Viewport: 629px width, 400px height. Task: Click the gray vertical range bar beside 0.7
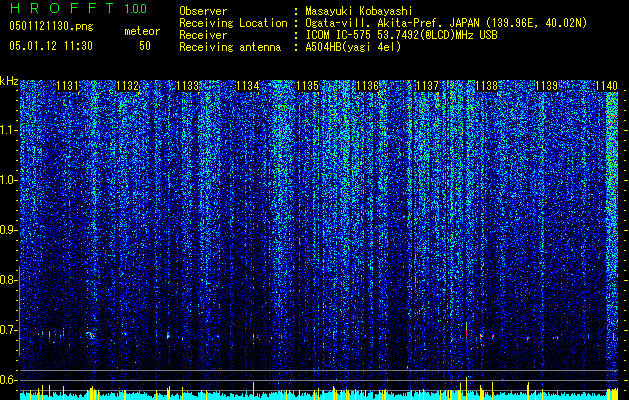click(x=19, y=310)
